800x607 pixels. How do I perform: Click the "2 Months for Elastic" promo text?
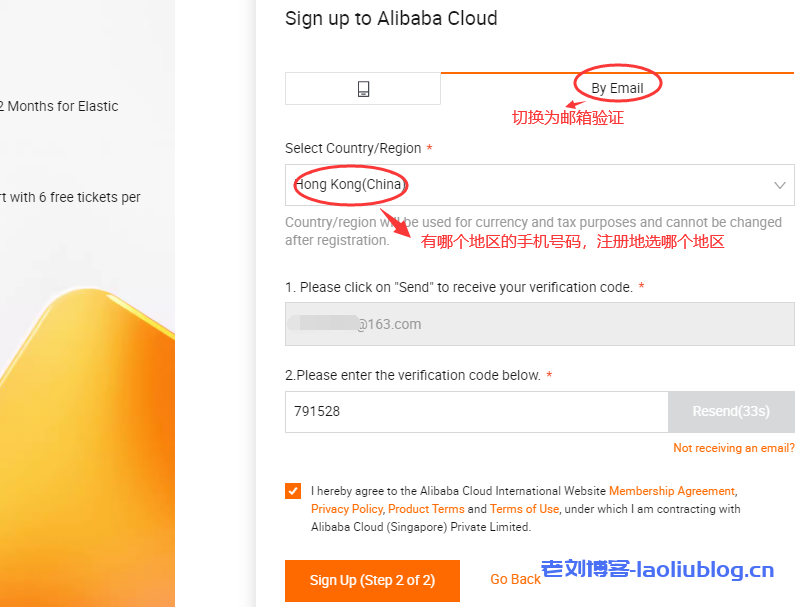(60, 106)
